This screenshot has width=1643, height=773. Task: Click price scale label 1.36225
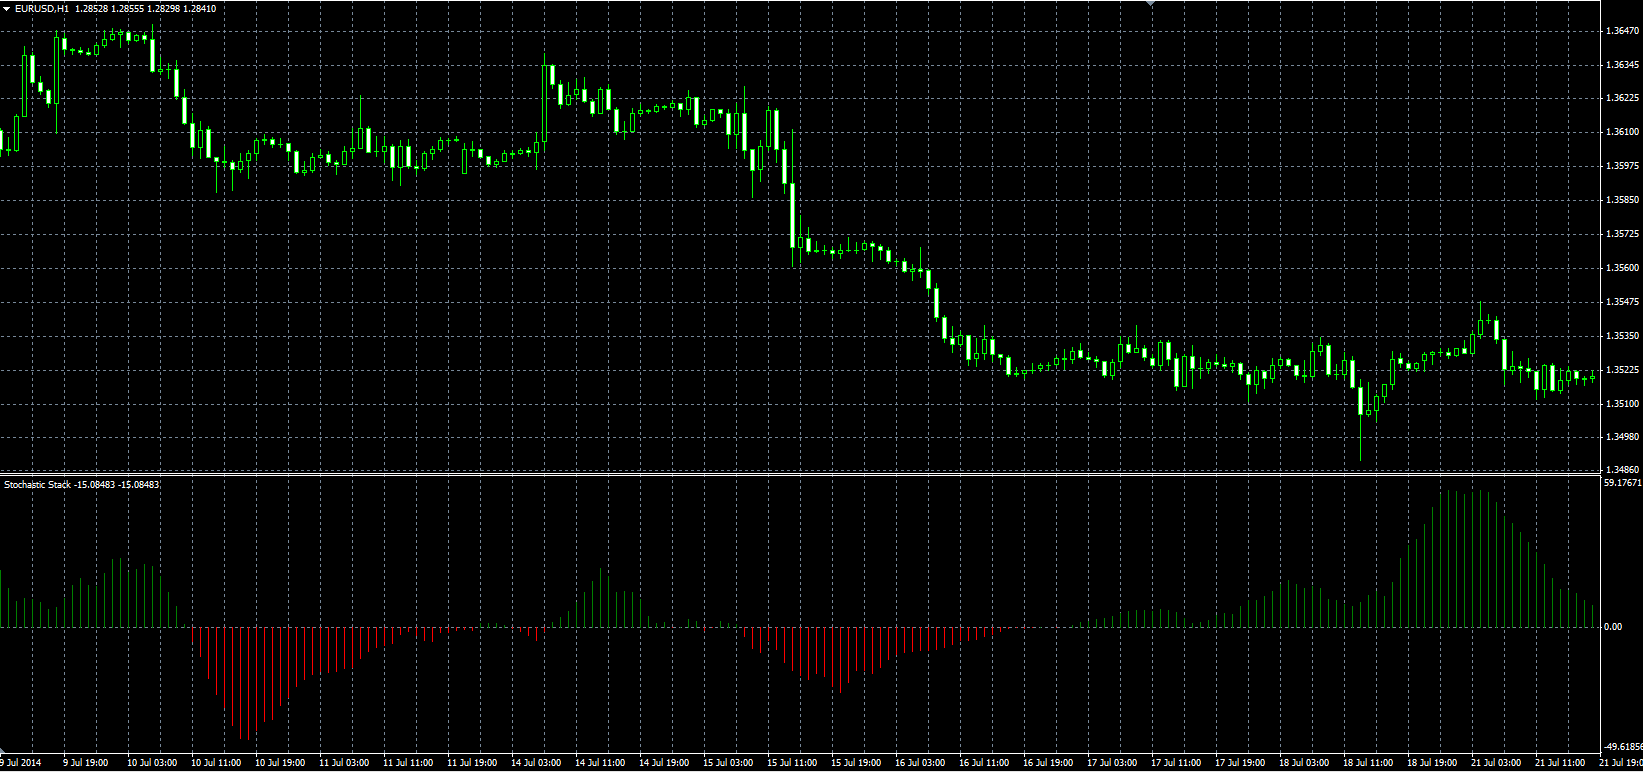pos(1621,98)
